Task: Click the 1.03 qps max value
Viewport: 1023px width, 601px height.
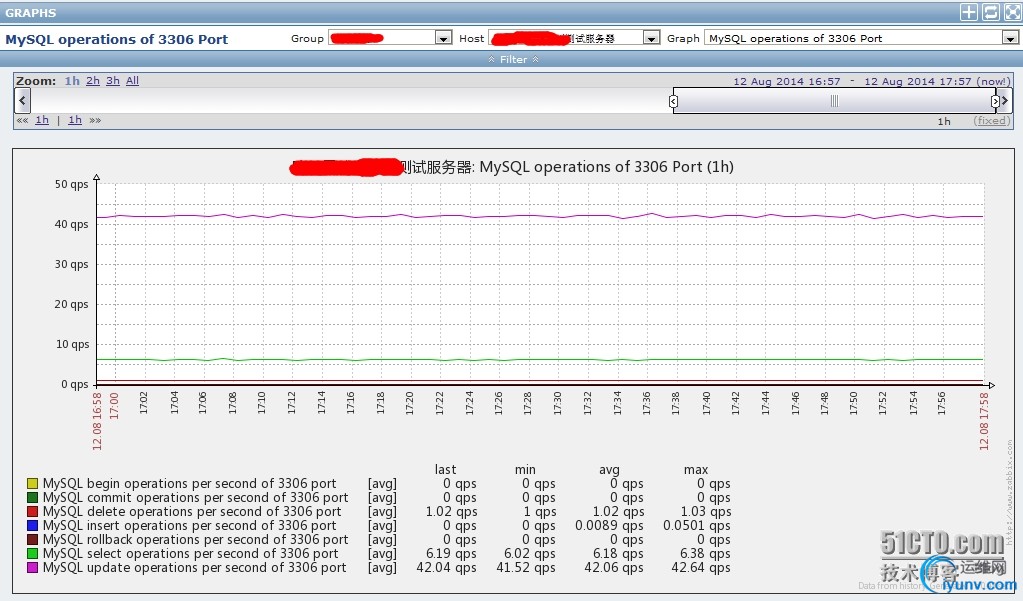Action: (706, 512)
